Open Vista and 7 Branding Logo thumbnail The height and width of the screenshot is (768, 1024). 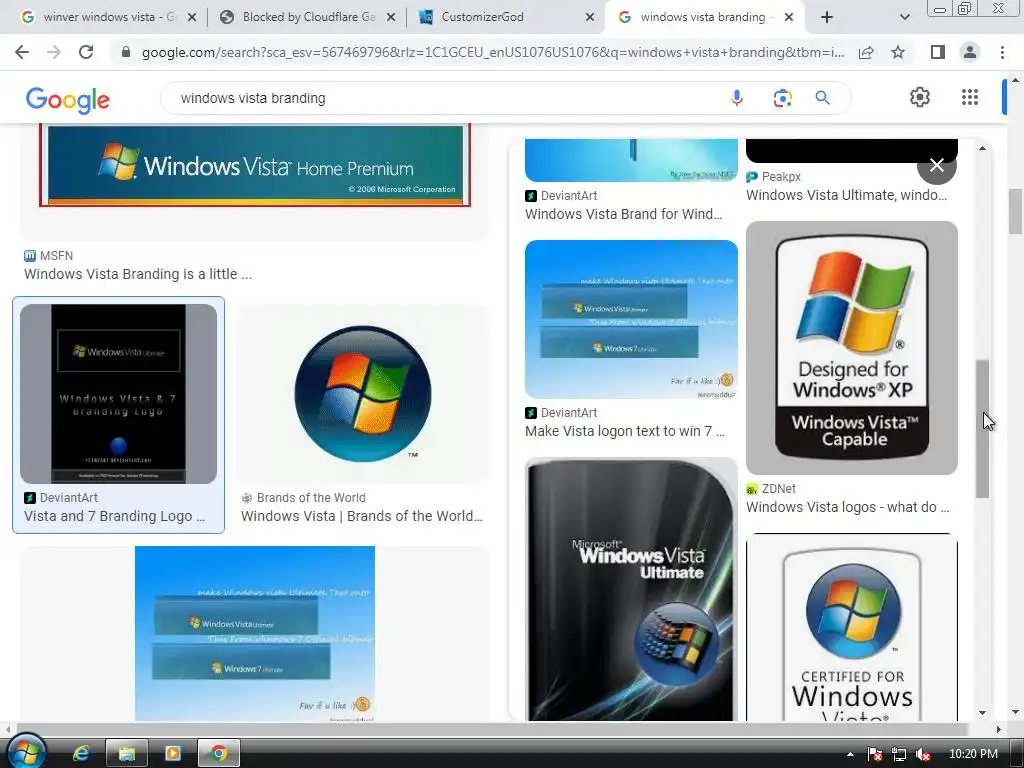point(118,394)
